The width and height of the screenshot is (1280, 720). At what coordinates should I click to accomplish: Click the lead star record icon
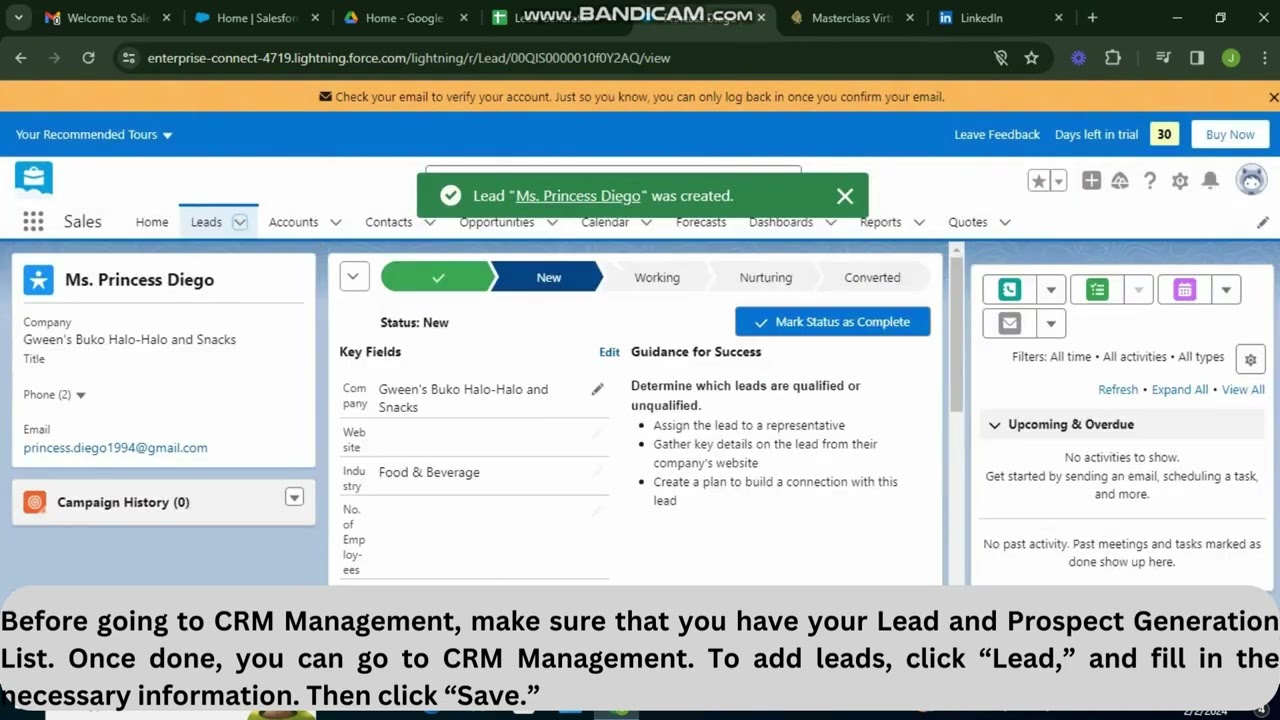click(39, 280)
